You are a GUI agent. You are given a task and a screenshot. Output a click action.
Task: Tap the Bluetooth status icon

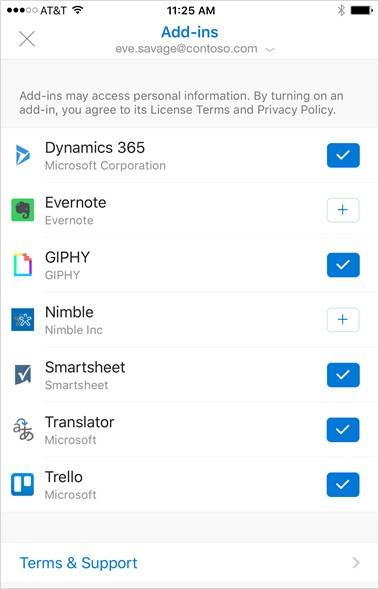(341, 11)
